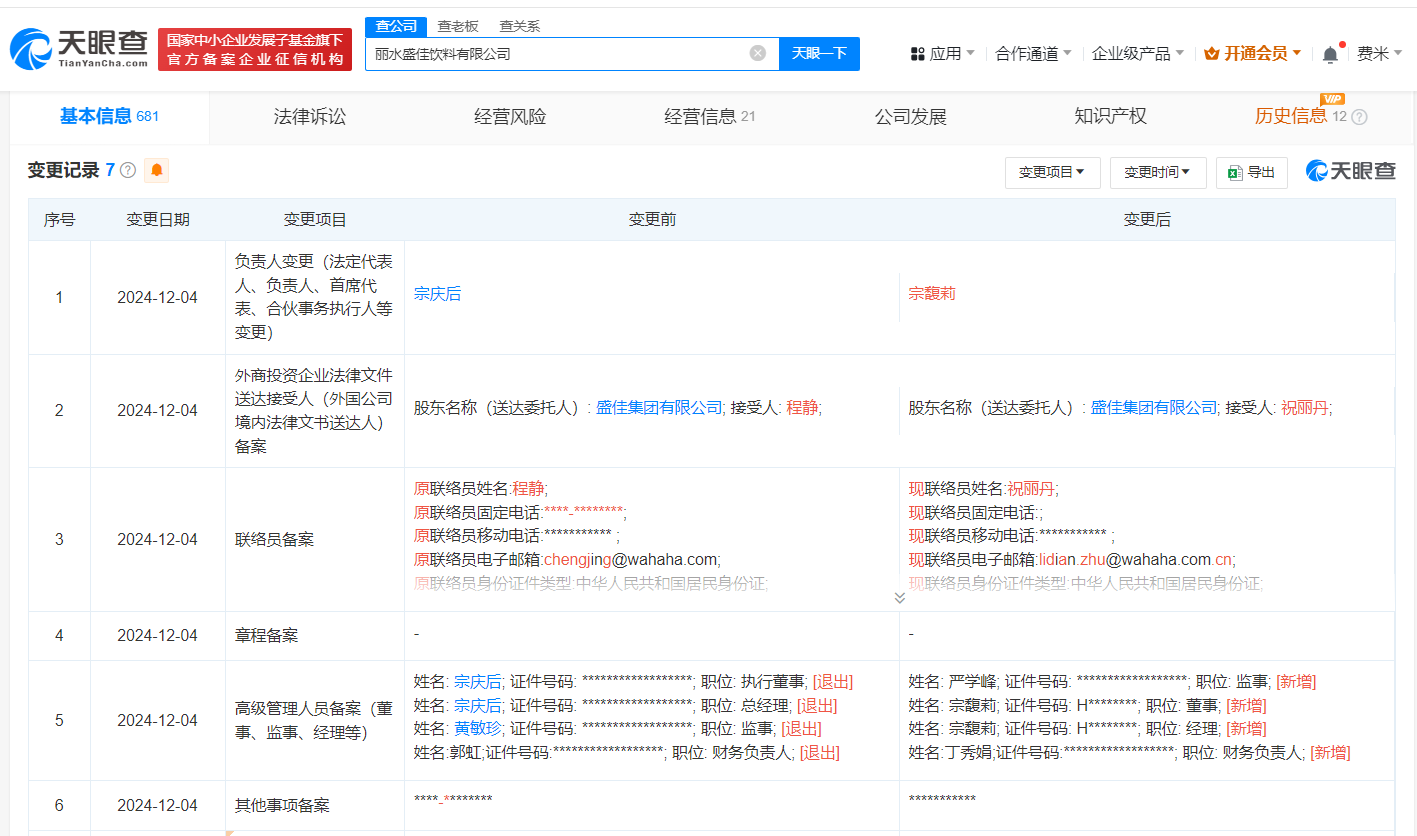Click the notification bell in the header

coord(1330,54)
